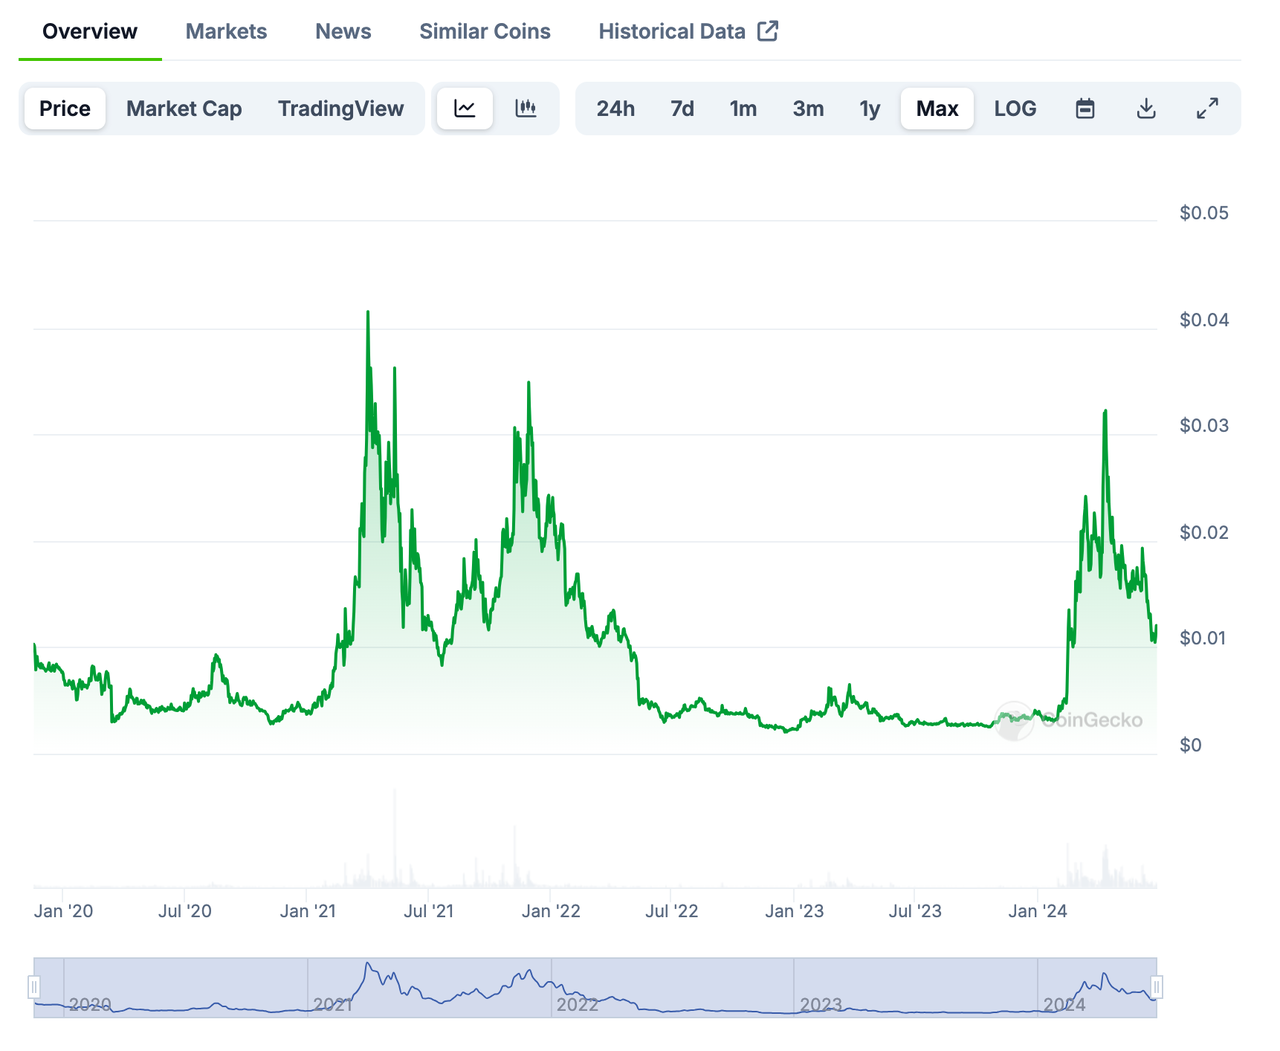1280x1051 pixels.
Task: Select the line chart icon
Action: [x=464, y=108]
